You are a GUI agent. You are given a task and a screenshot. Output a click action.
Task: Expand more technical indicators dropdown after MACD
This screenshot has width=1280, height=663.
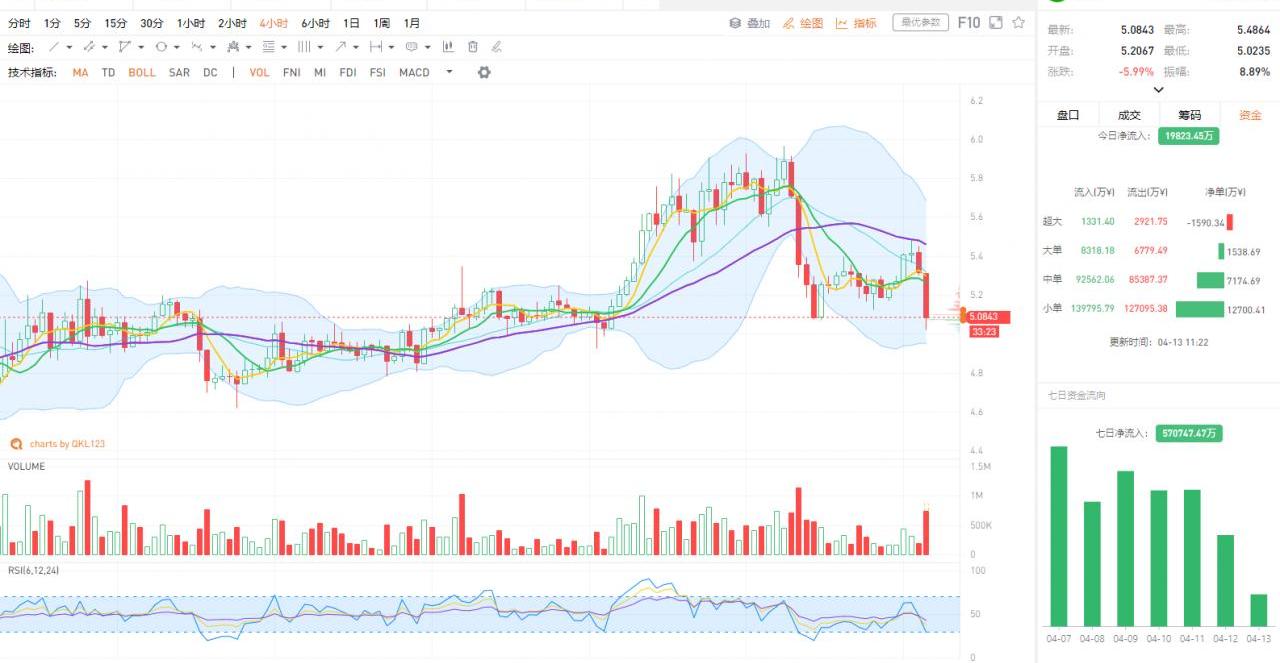pos(449,72)
